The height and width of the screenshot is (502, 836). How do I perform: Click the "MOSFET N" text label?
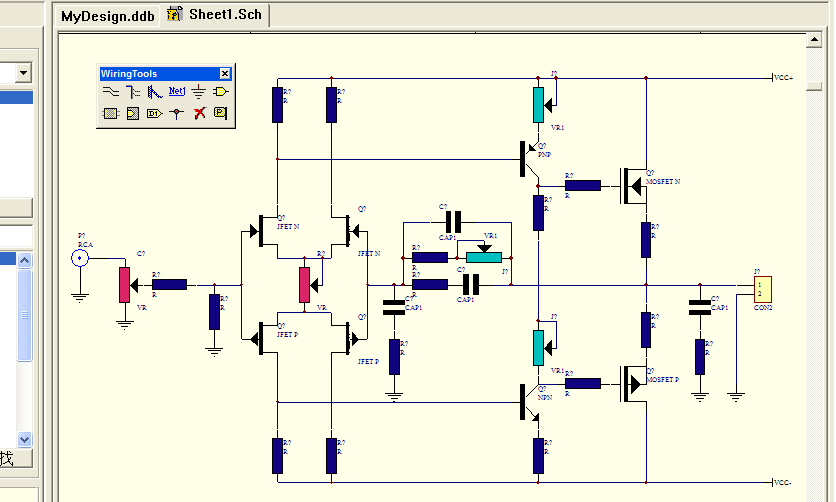(x=663, y=182)
